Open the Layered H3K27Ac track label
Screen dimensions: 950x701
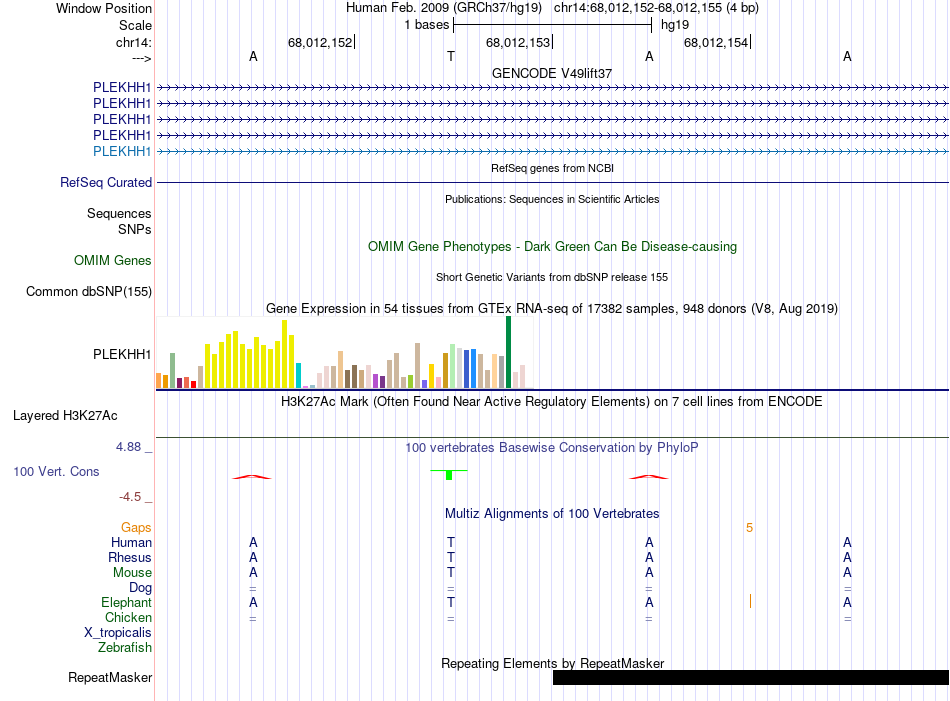pos(65,416)
